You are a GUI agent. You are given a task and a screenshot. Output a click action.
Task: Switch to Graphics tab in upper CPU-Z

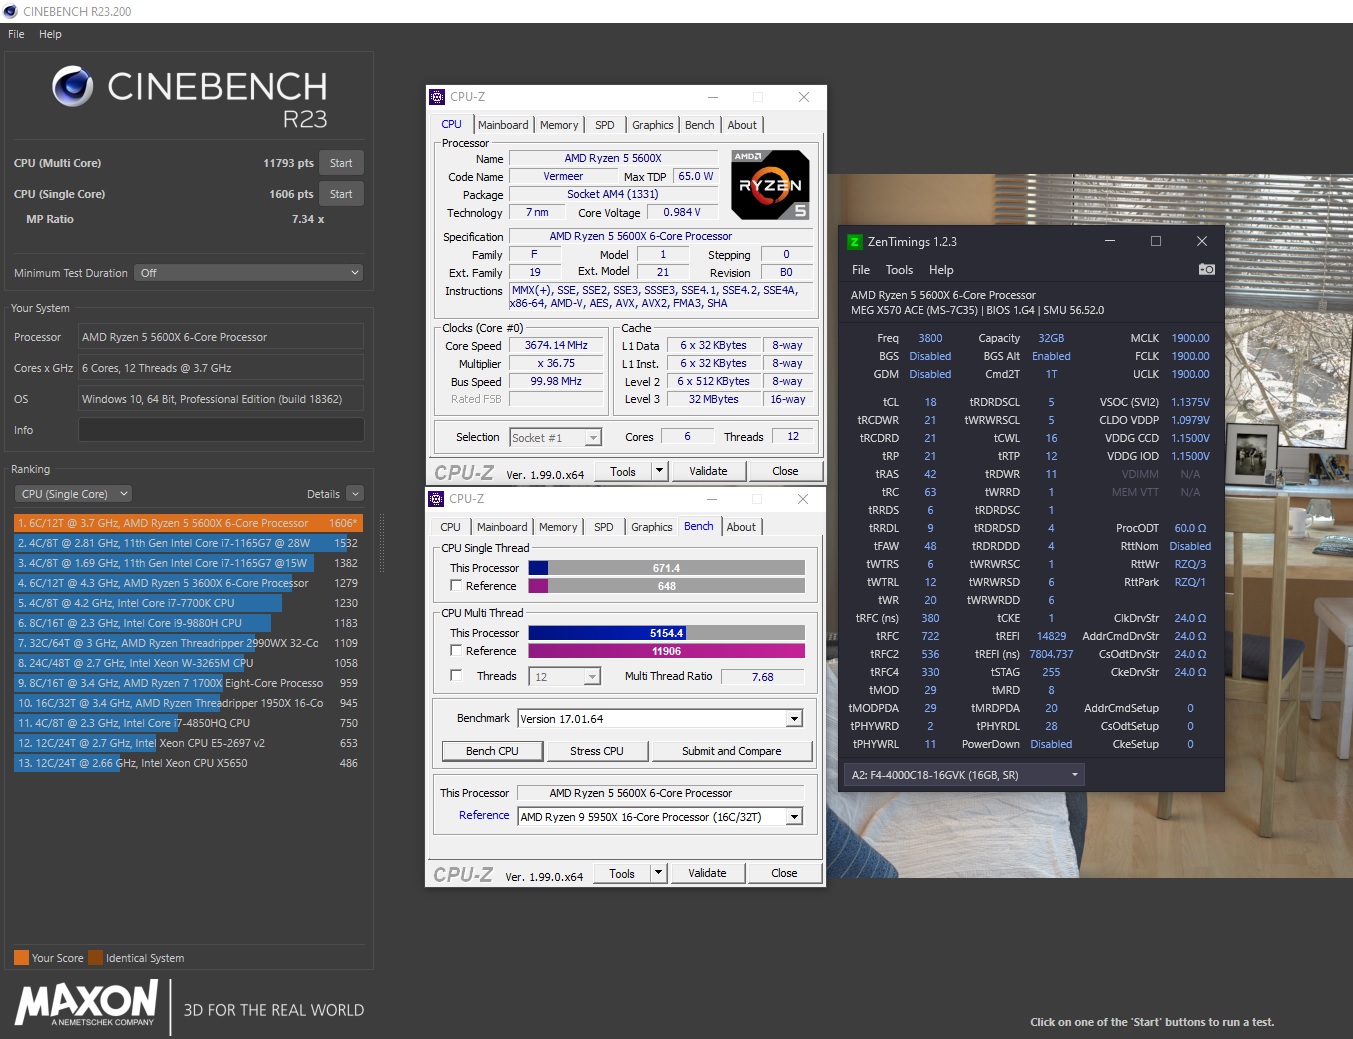652,125
